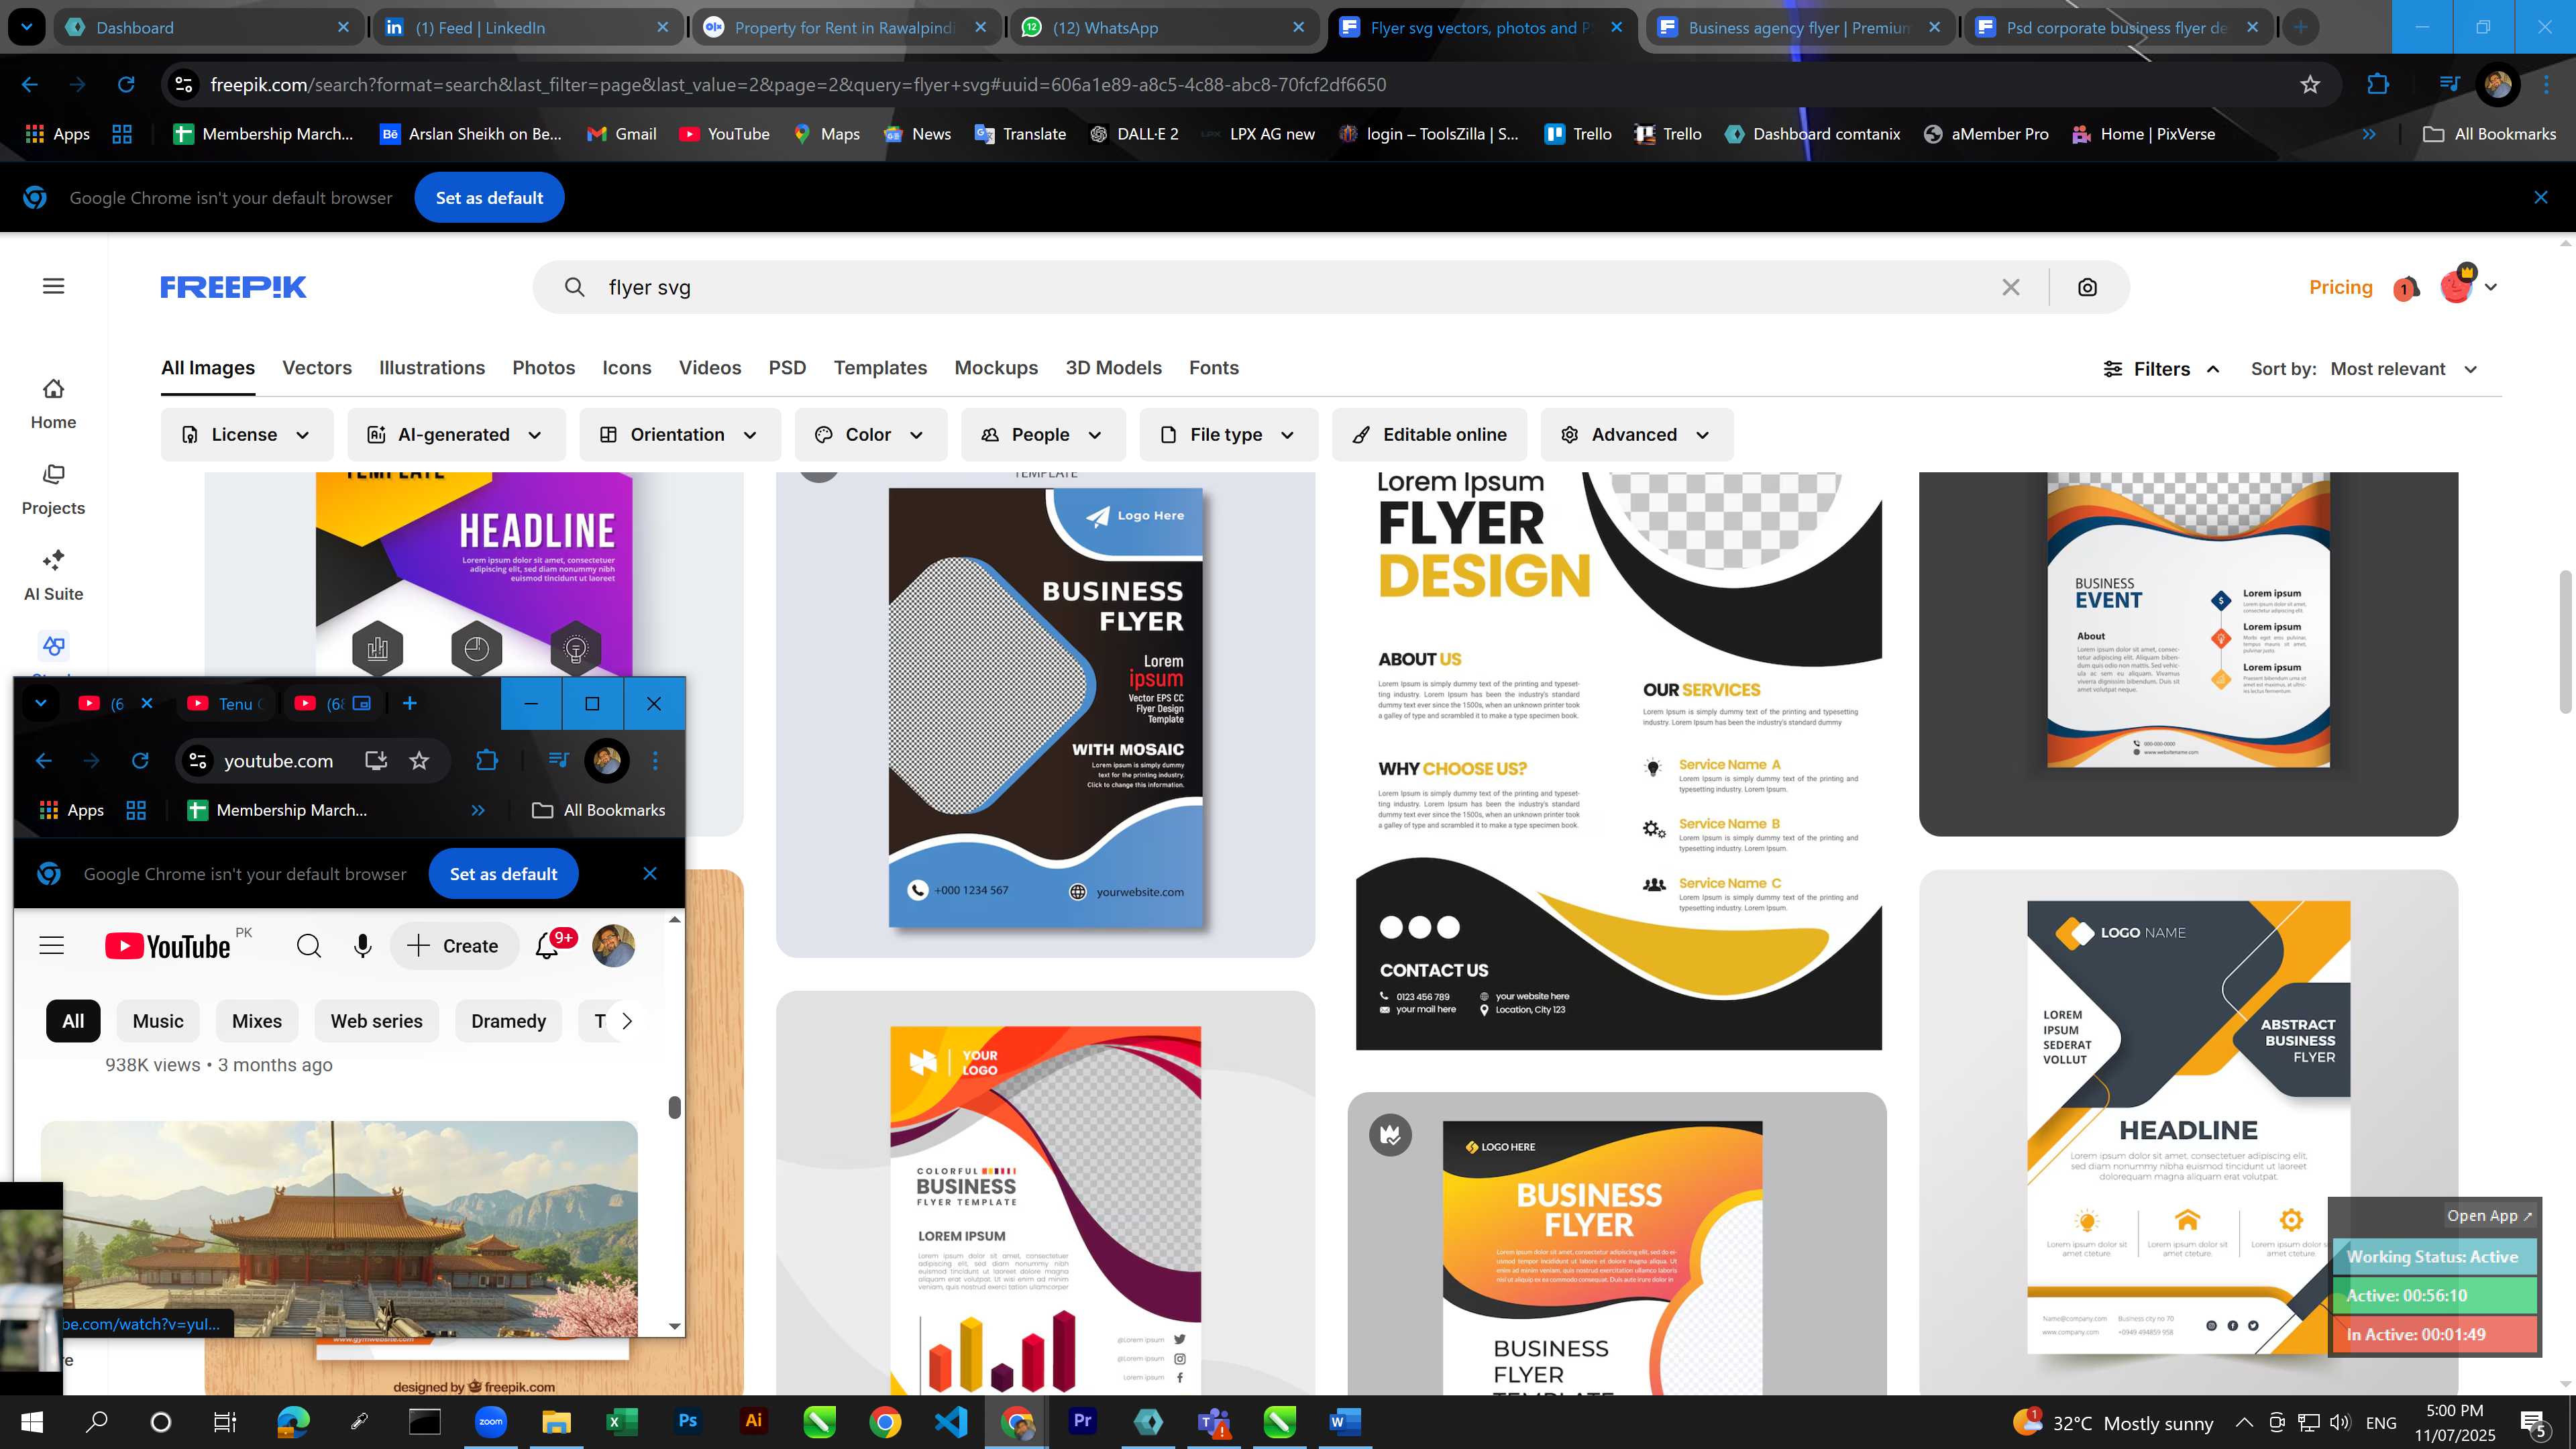Open site information icon in address bar
This screenshot has height=1449, width=2576.
(184, 85)
